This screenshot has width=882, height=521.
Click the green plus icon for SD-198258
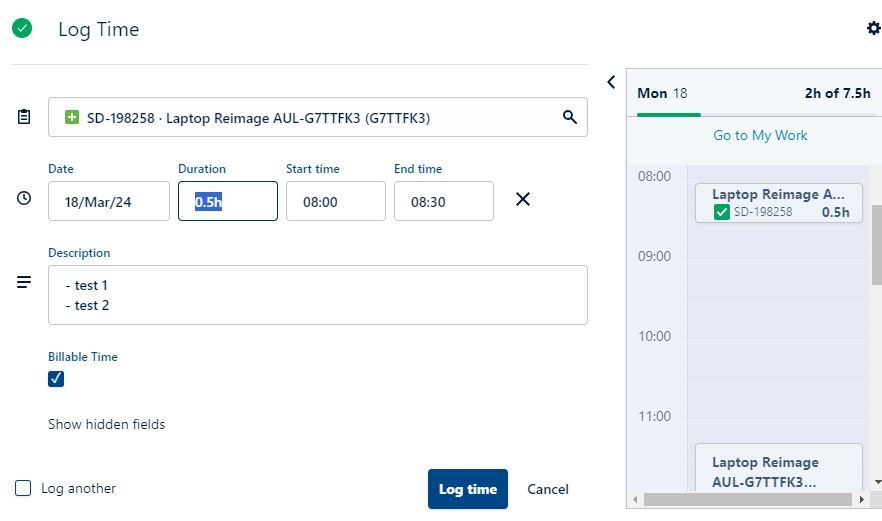pos(72,118)
